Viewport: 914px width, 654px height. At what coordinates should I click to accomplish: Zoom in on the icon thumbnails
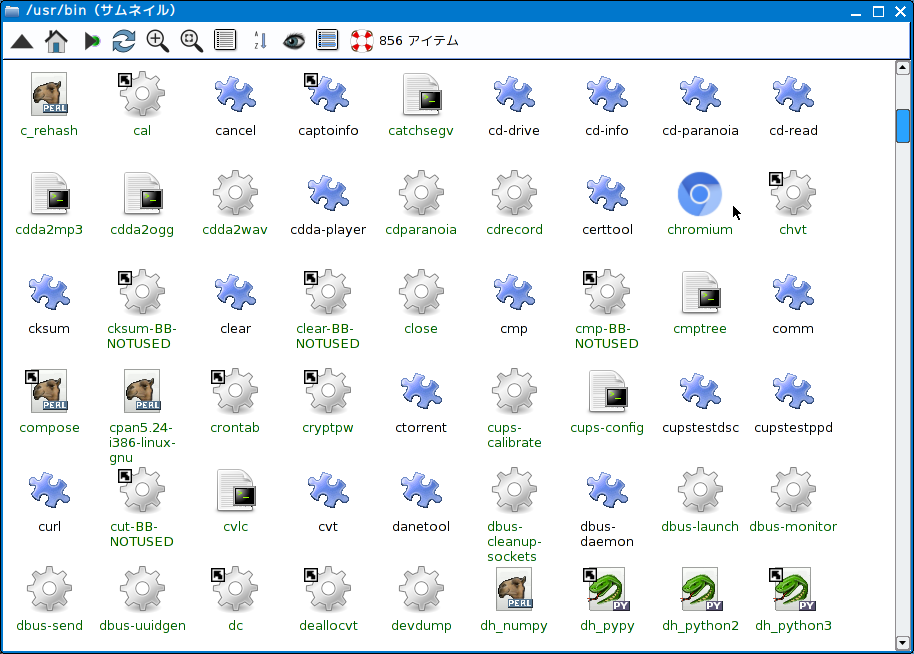pos(156,40)
